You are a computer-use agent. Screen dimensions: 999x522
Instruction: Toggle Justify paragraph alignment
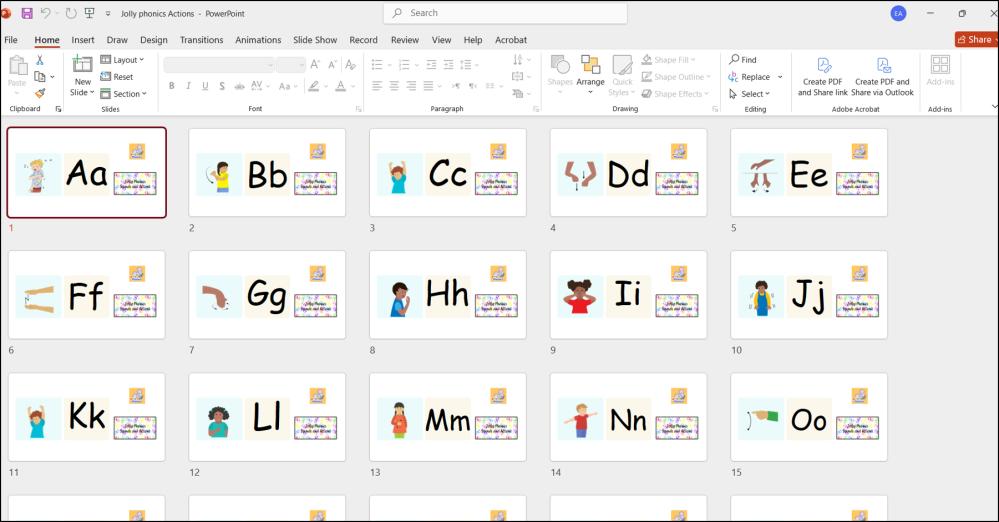[x=428, y=85]
